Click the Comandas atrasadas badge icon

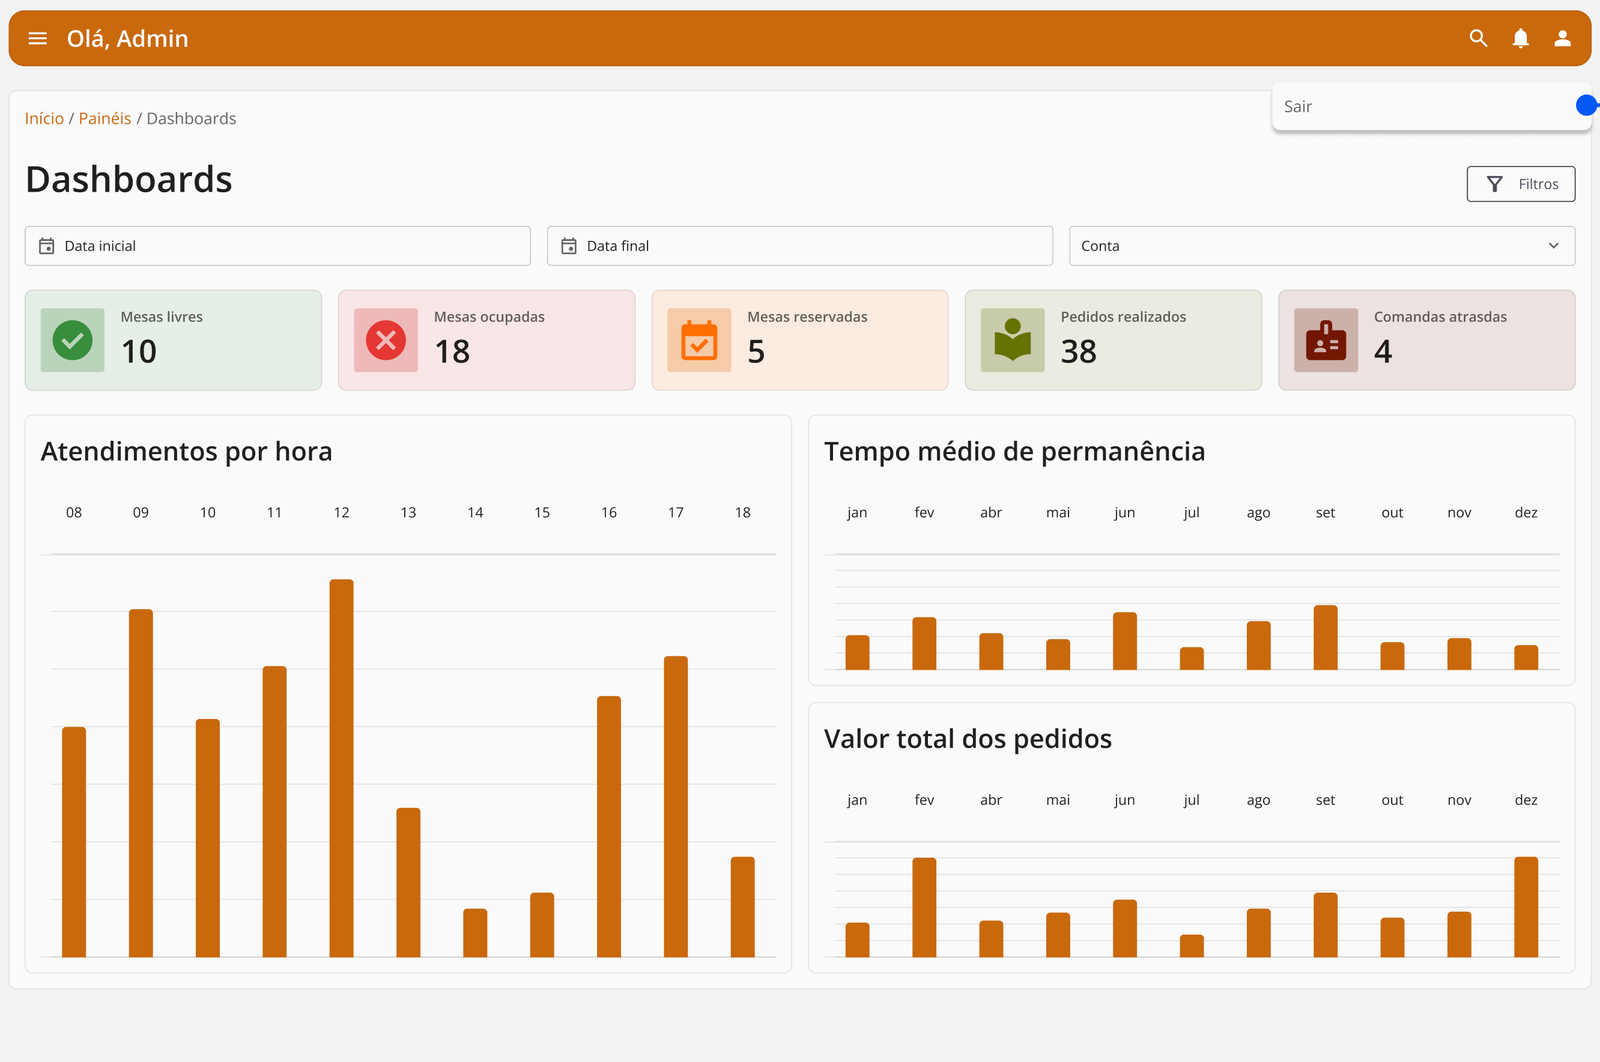(x=1326, y=341)
